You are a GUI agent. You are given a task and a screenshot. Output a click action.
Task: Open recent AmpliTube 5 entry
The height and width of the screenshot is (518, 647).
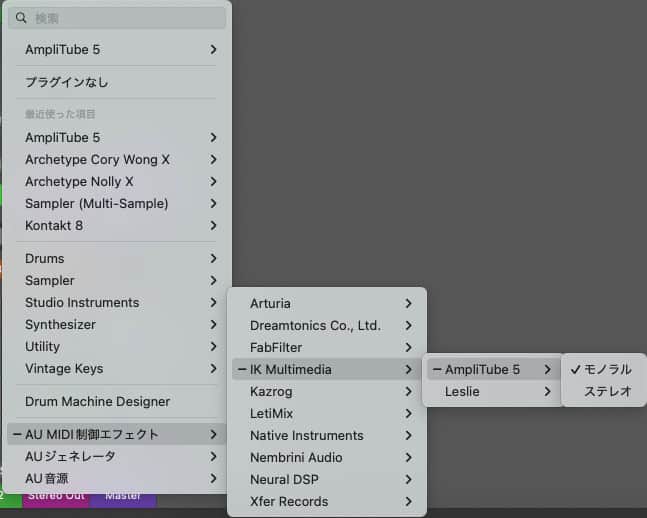tap(117, 137)
